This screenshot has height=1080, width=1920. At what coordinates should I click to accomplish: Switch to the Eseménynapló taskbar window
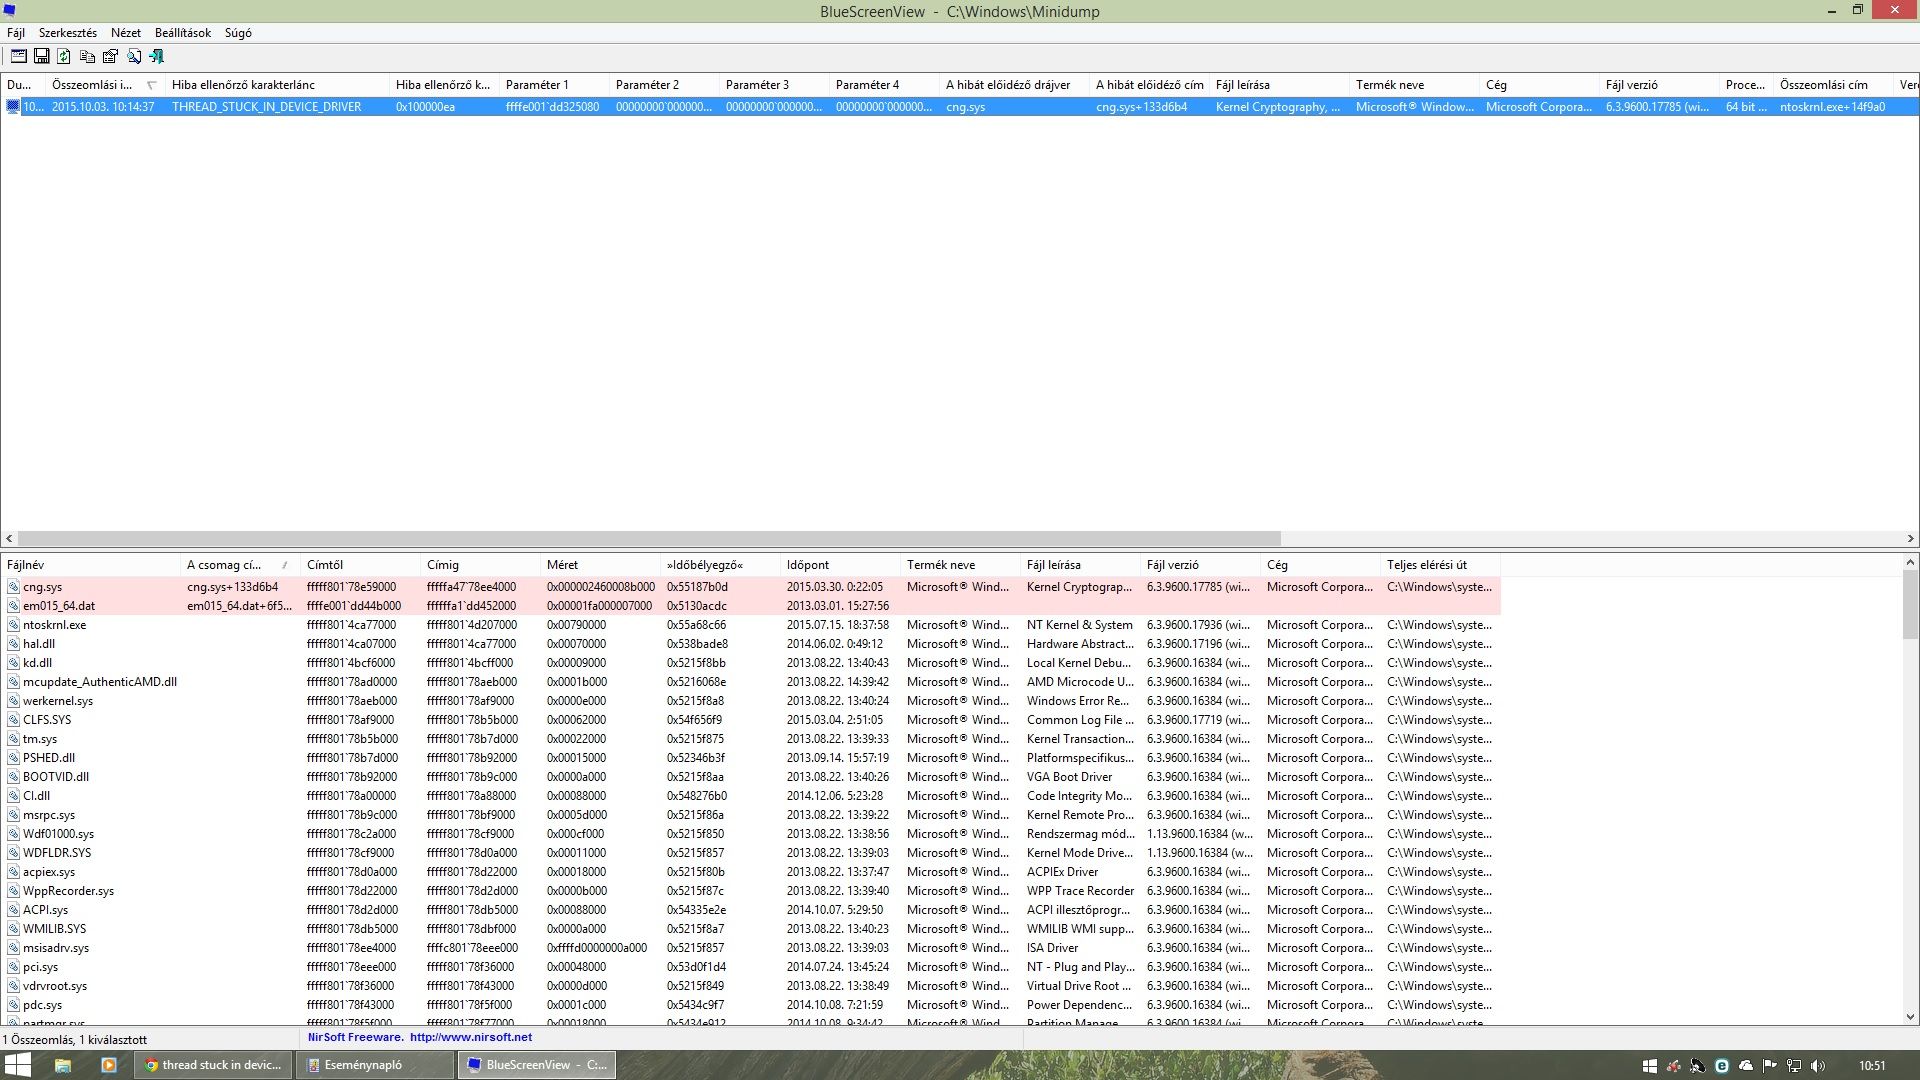pyautogui.click(x=376, y=1065)
